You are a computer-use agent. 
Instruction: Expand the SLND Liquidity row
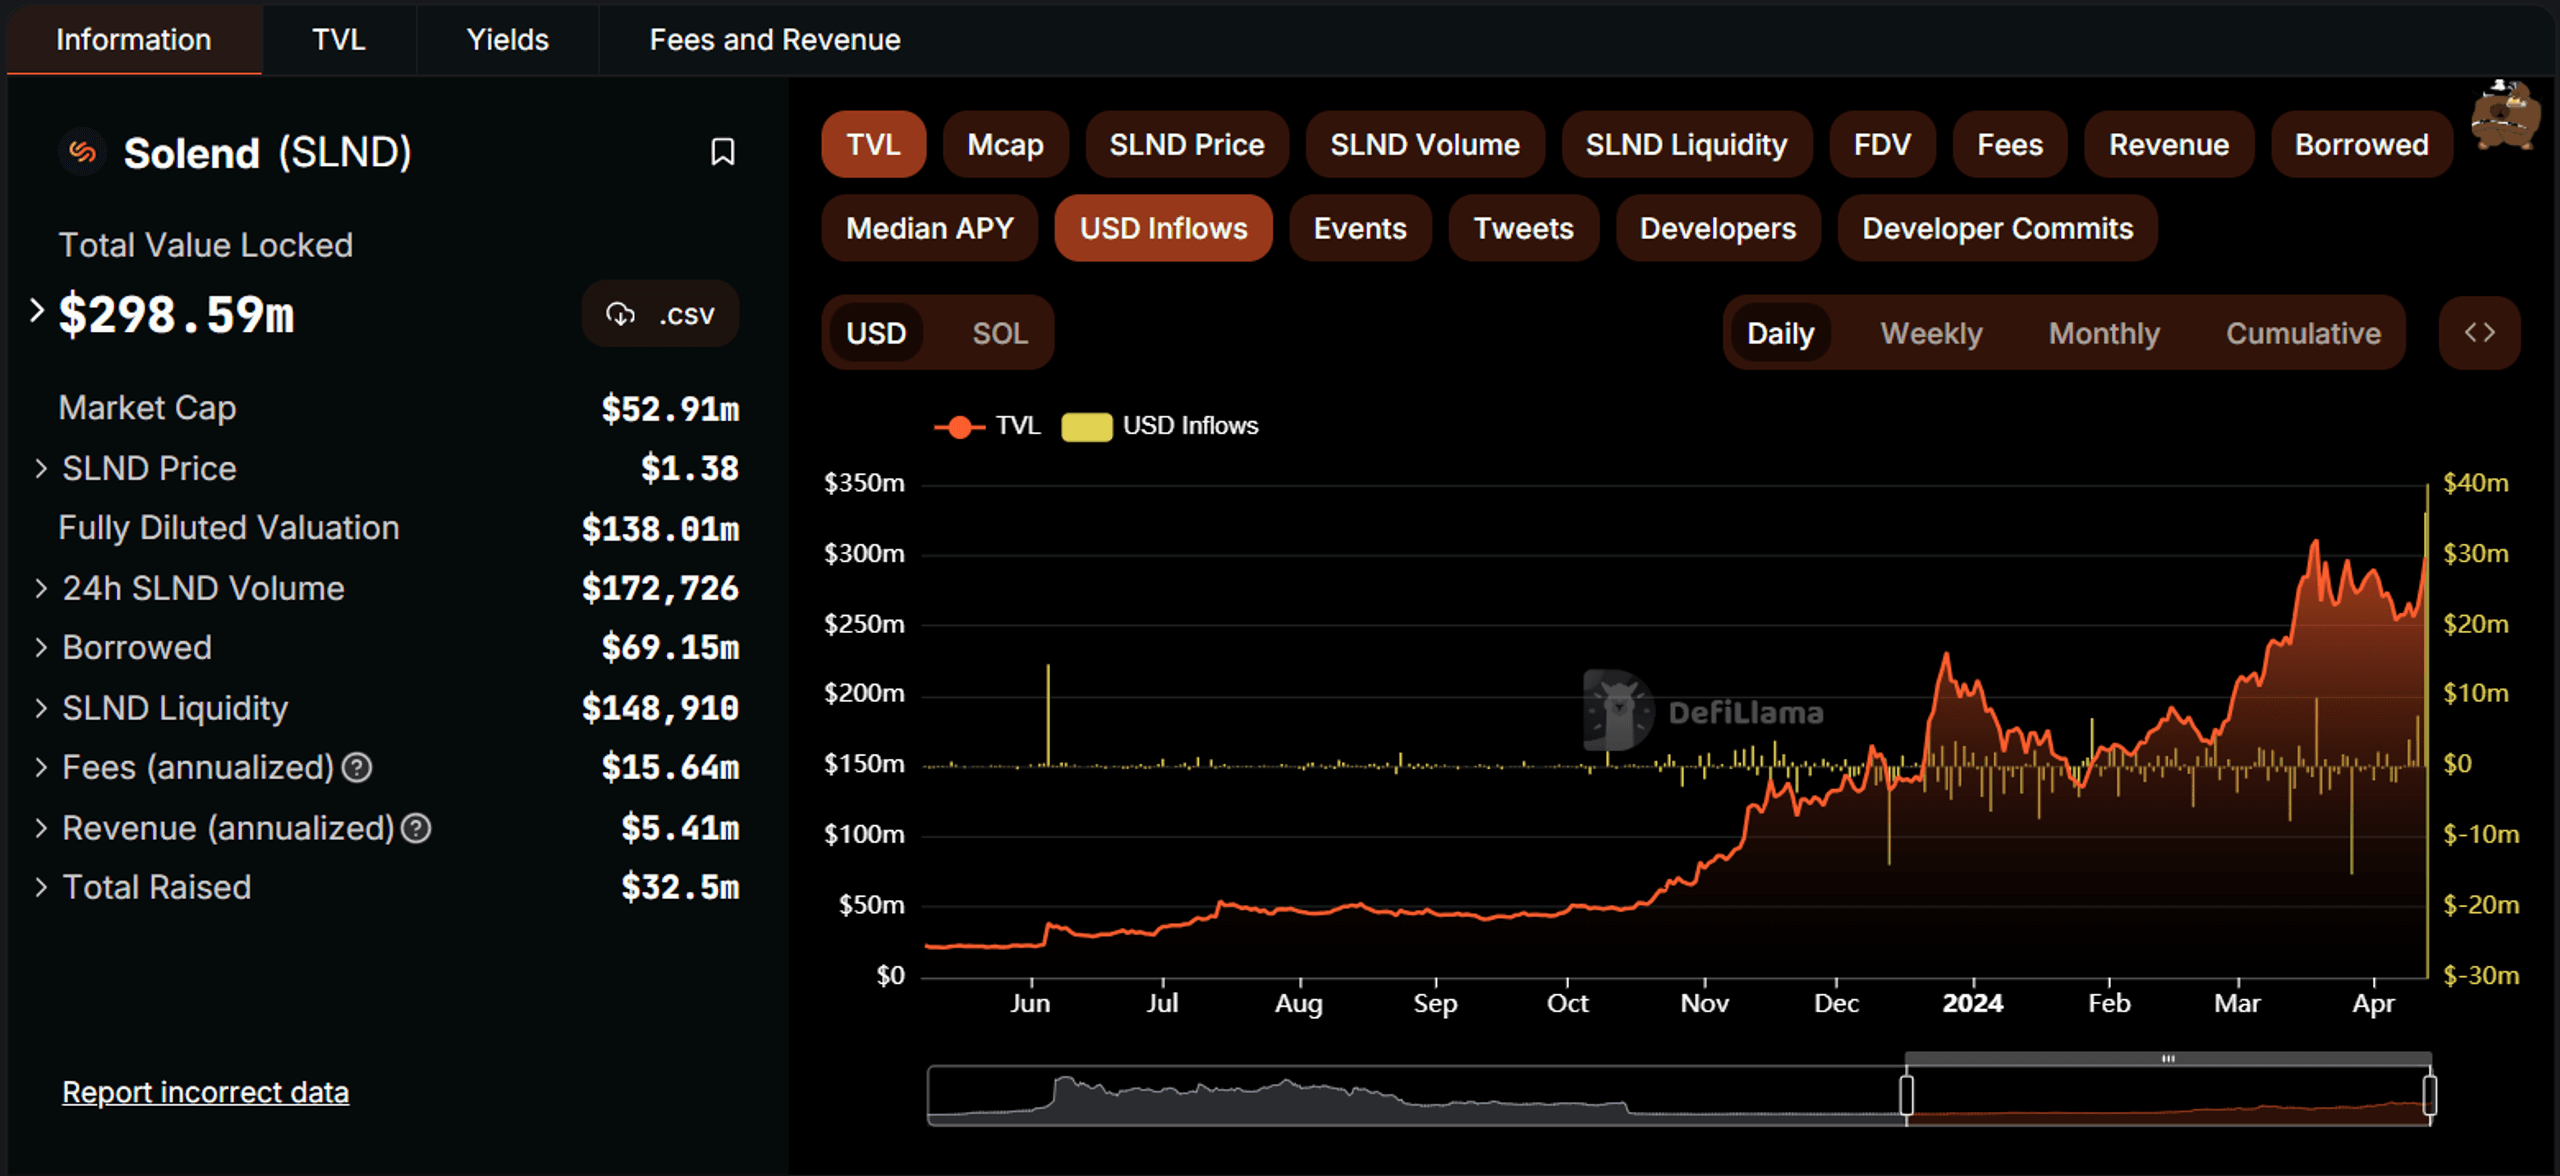[41, 709]
